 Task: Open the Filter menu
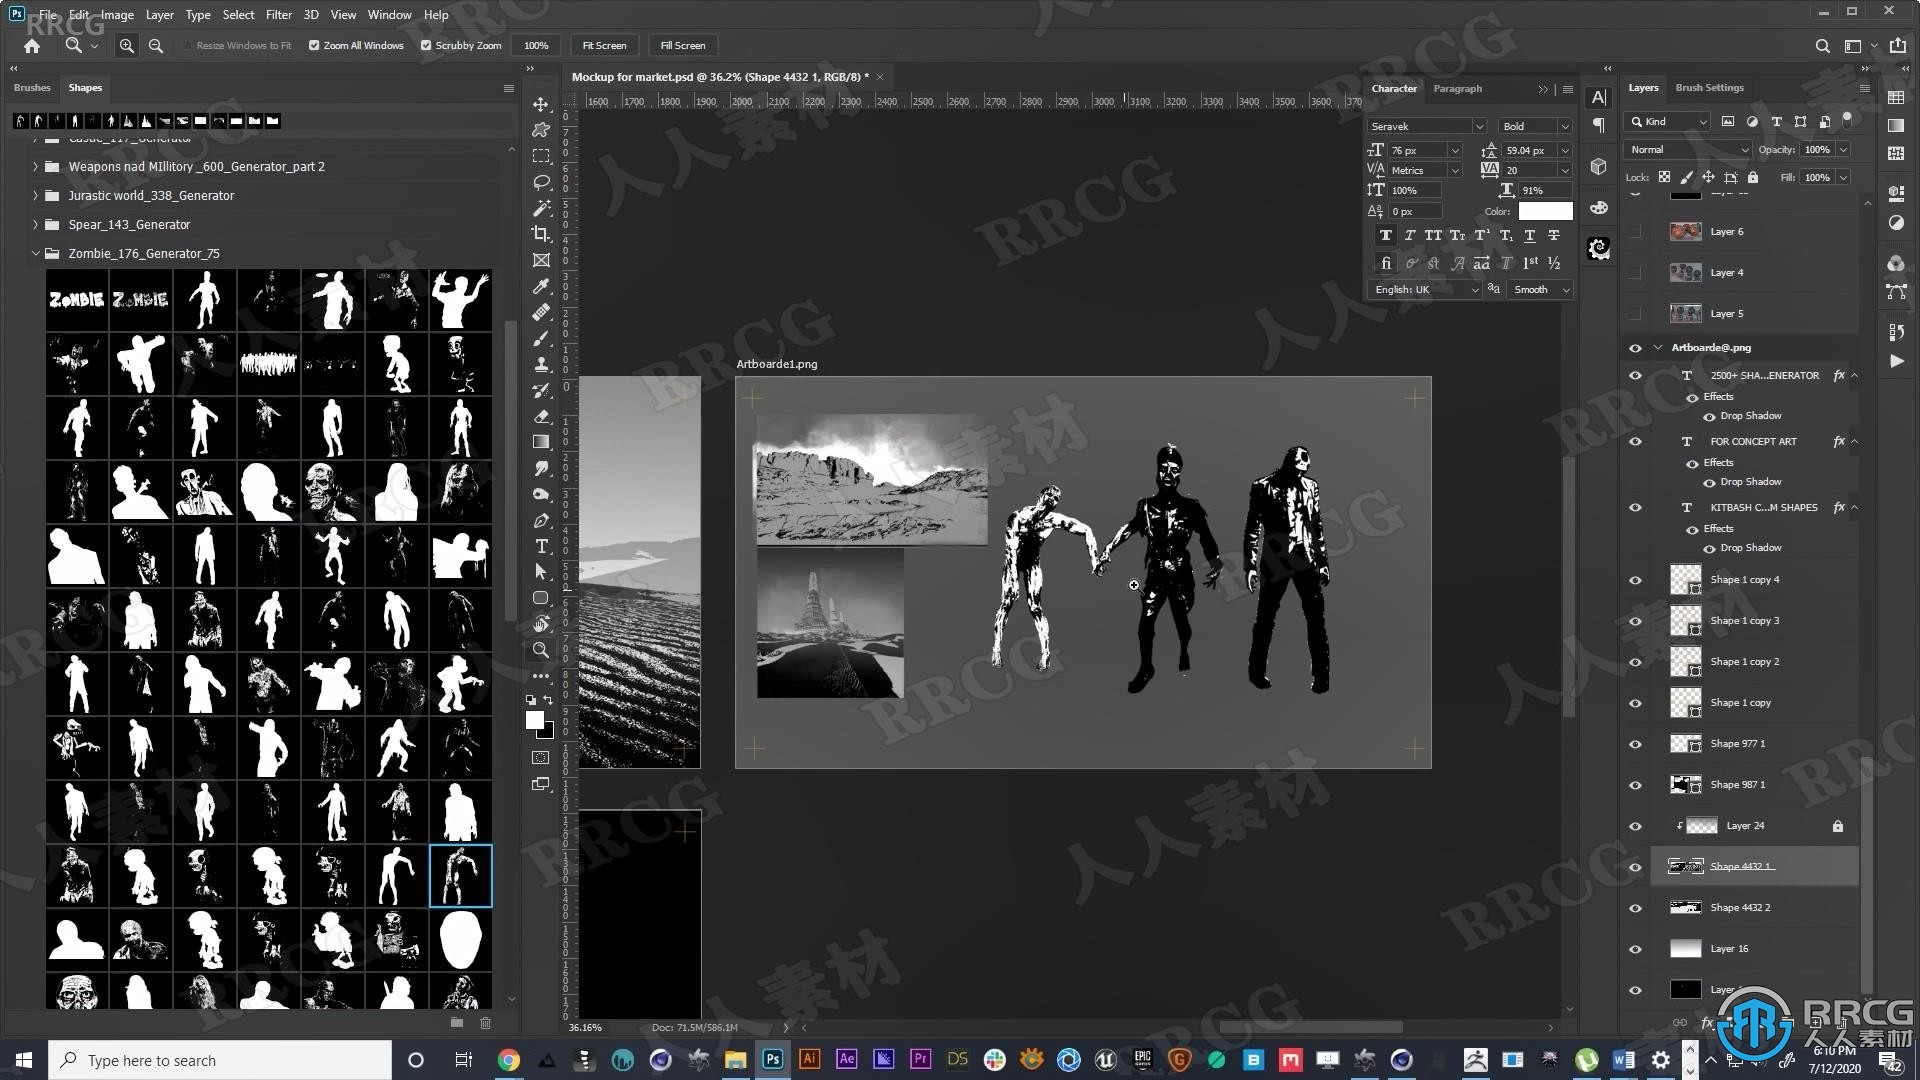coord(278,15)
